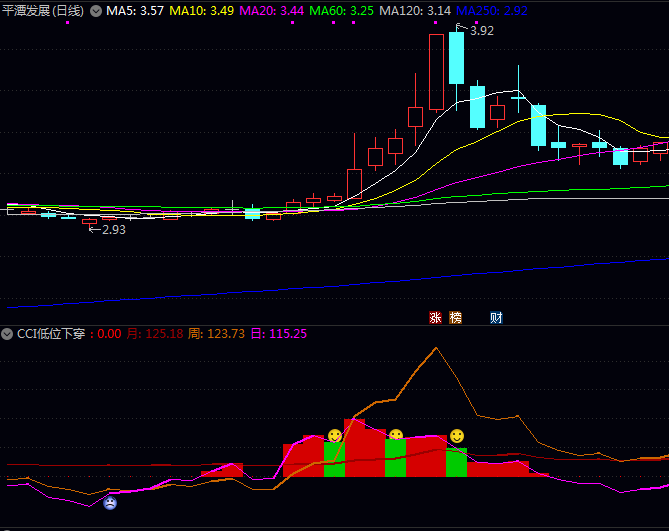Viewport: 669px width, 531px height.
Task: Open the MA indicator dropdown arrow
Action: (x=96, y=11)
